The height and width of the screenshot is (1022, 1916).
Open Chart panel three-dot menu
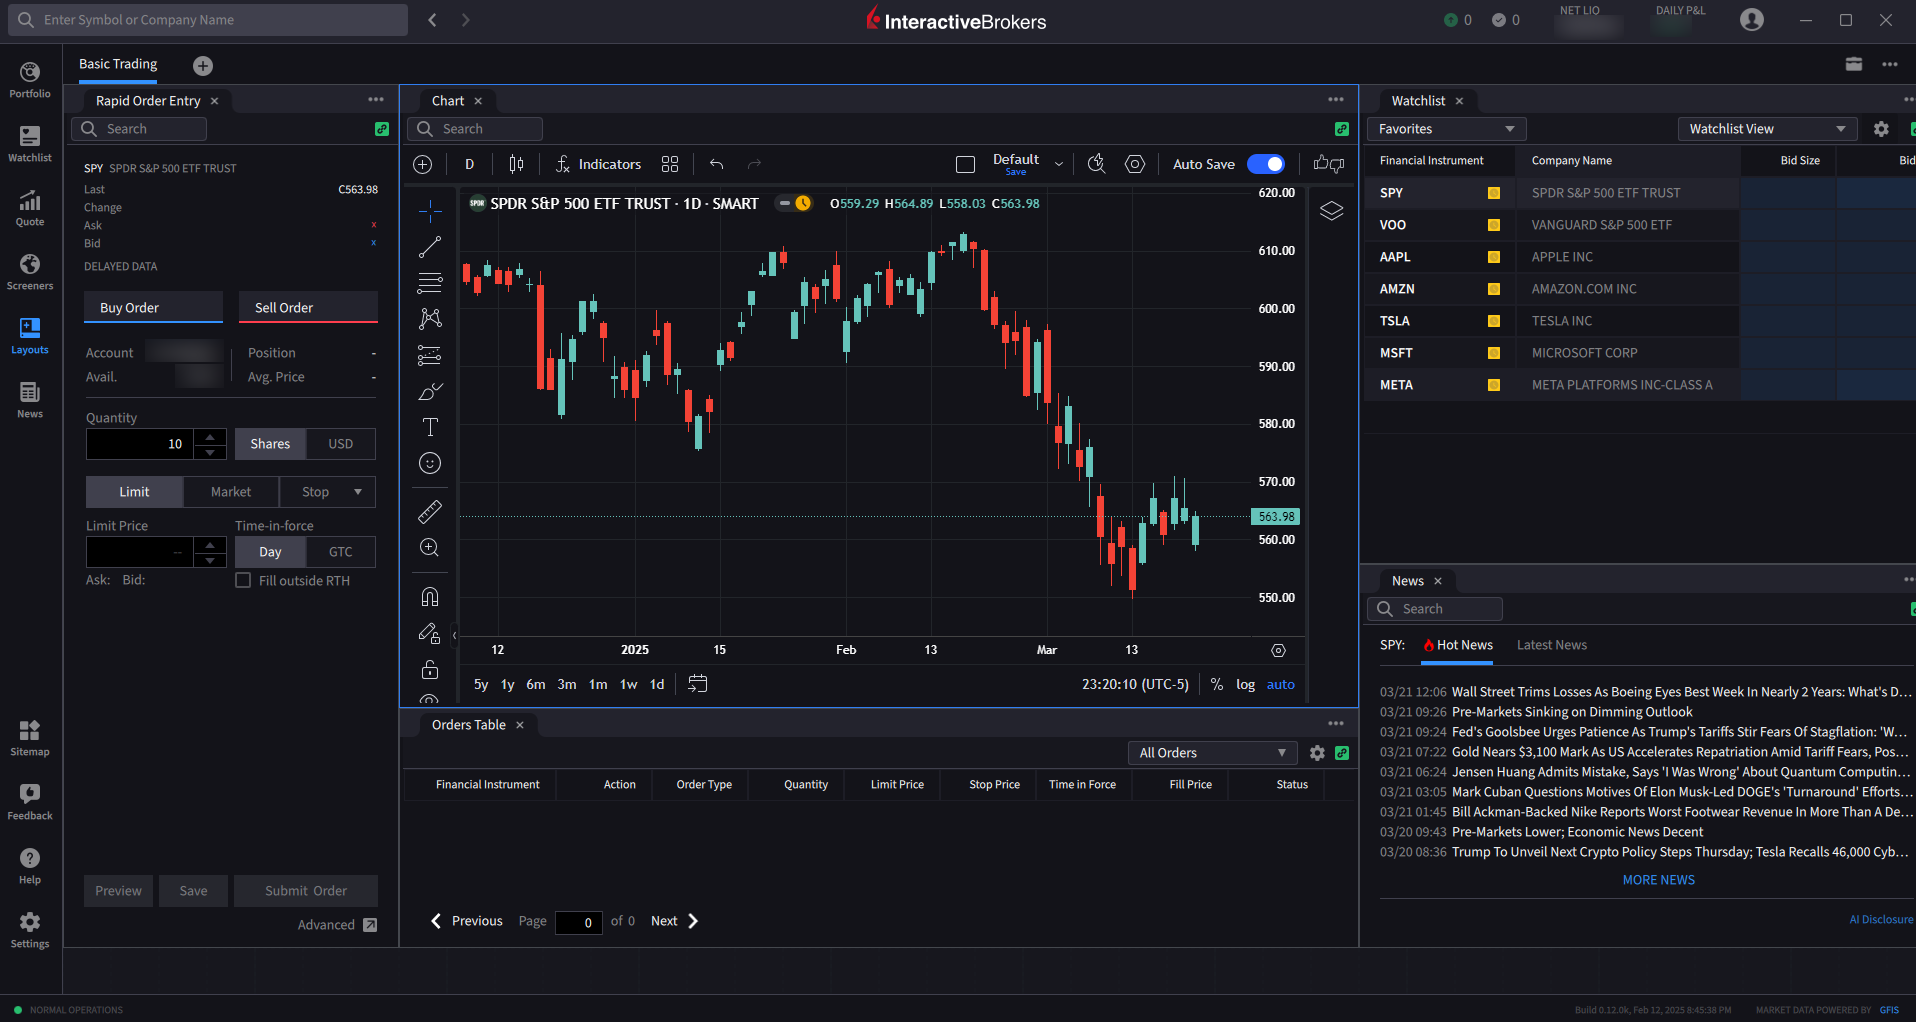[1336, 100]
